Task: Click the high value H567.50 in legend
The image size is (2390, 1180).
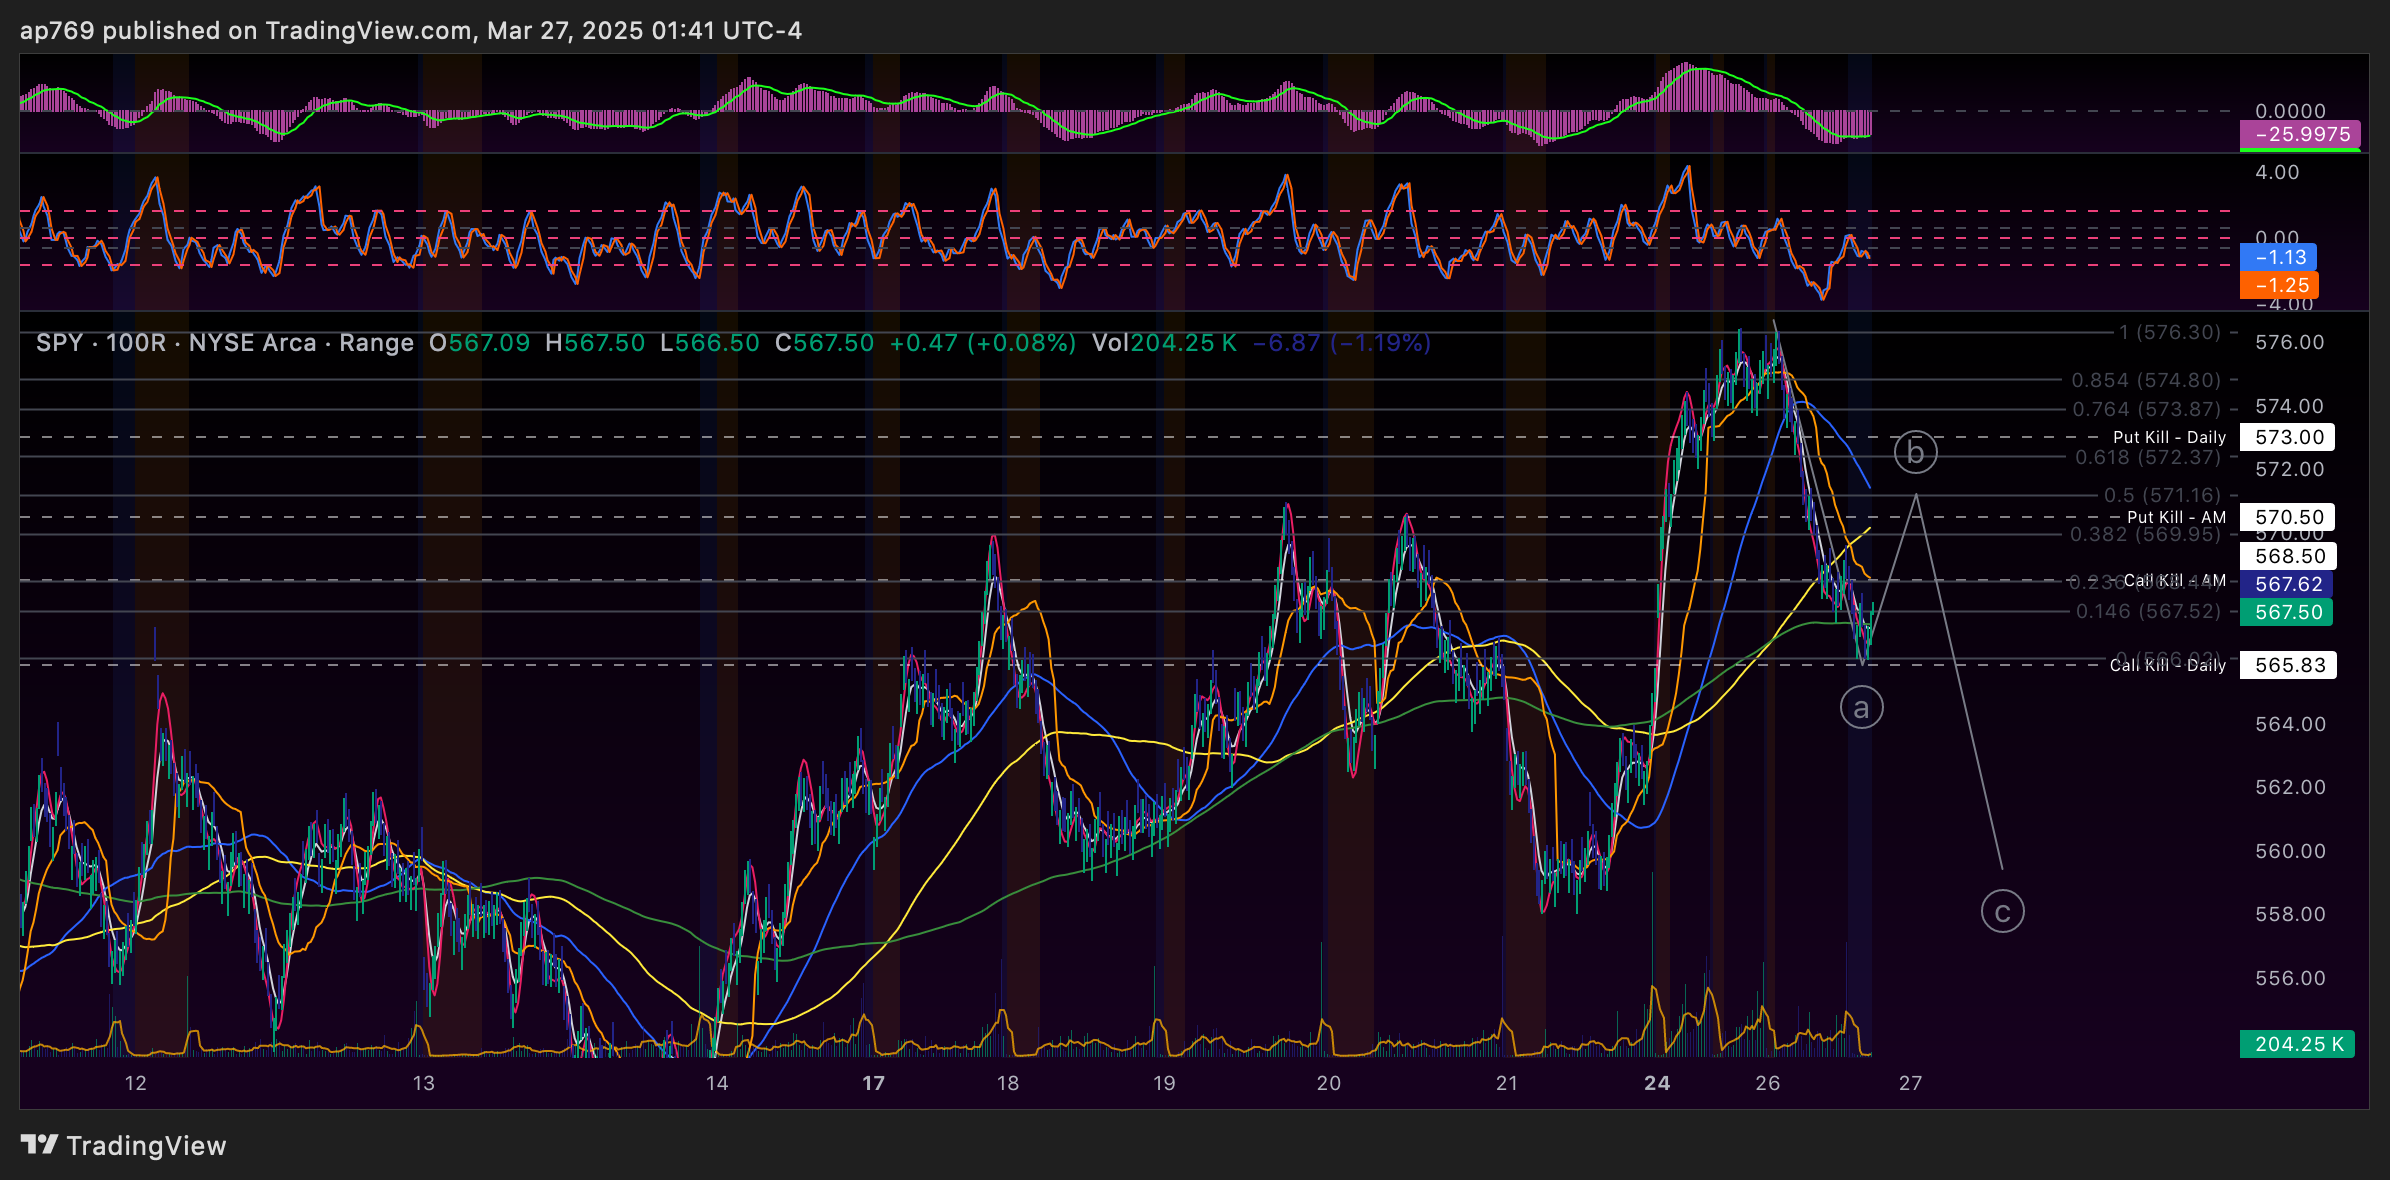Action: pos(595,343)
